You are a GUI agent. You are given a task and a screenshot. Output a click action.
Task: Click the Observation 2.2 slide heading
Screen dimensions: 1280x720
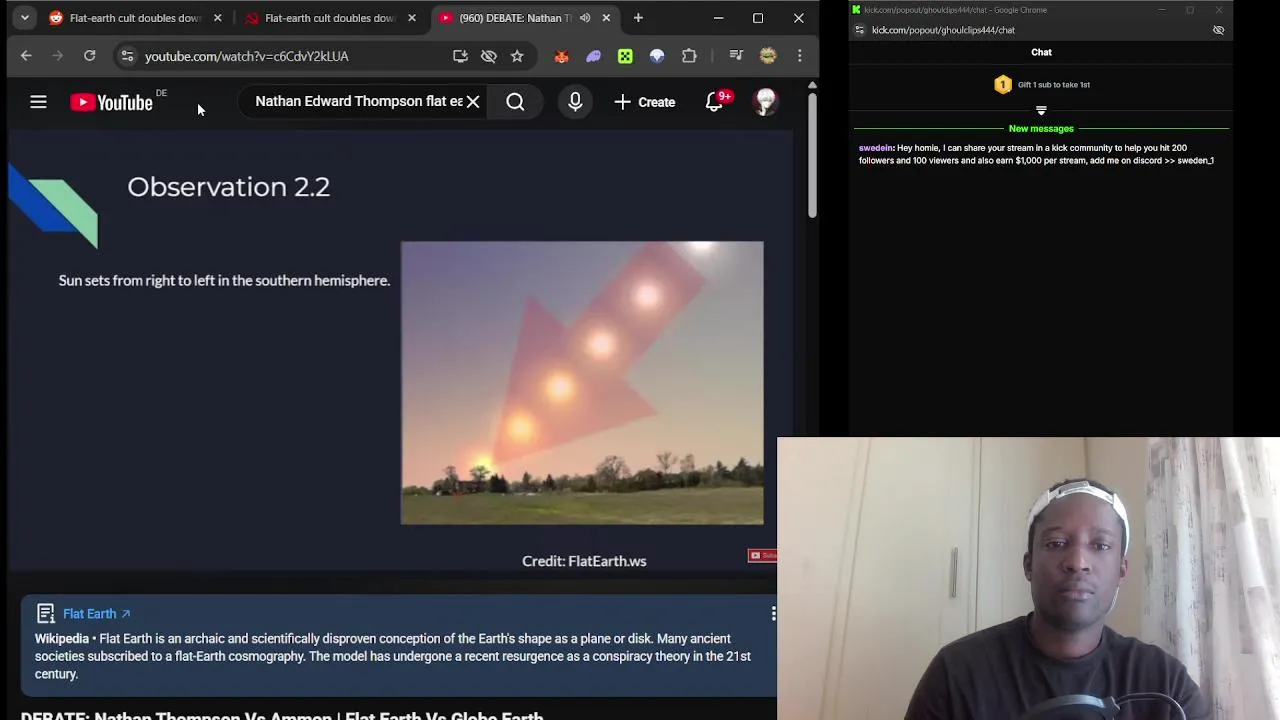[228, 187]
